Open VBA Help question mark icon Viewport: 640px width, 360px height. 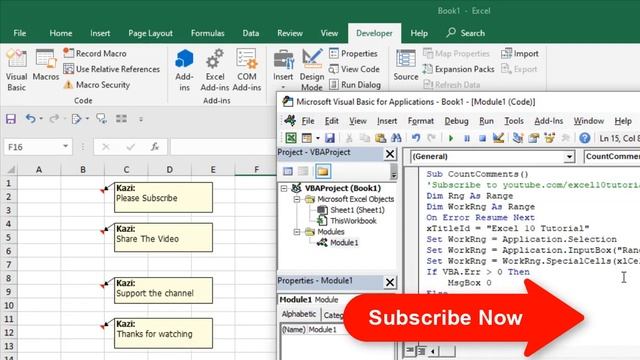pos(584,138)
